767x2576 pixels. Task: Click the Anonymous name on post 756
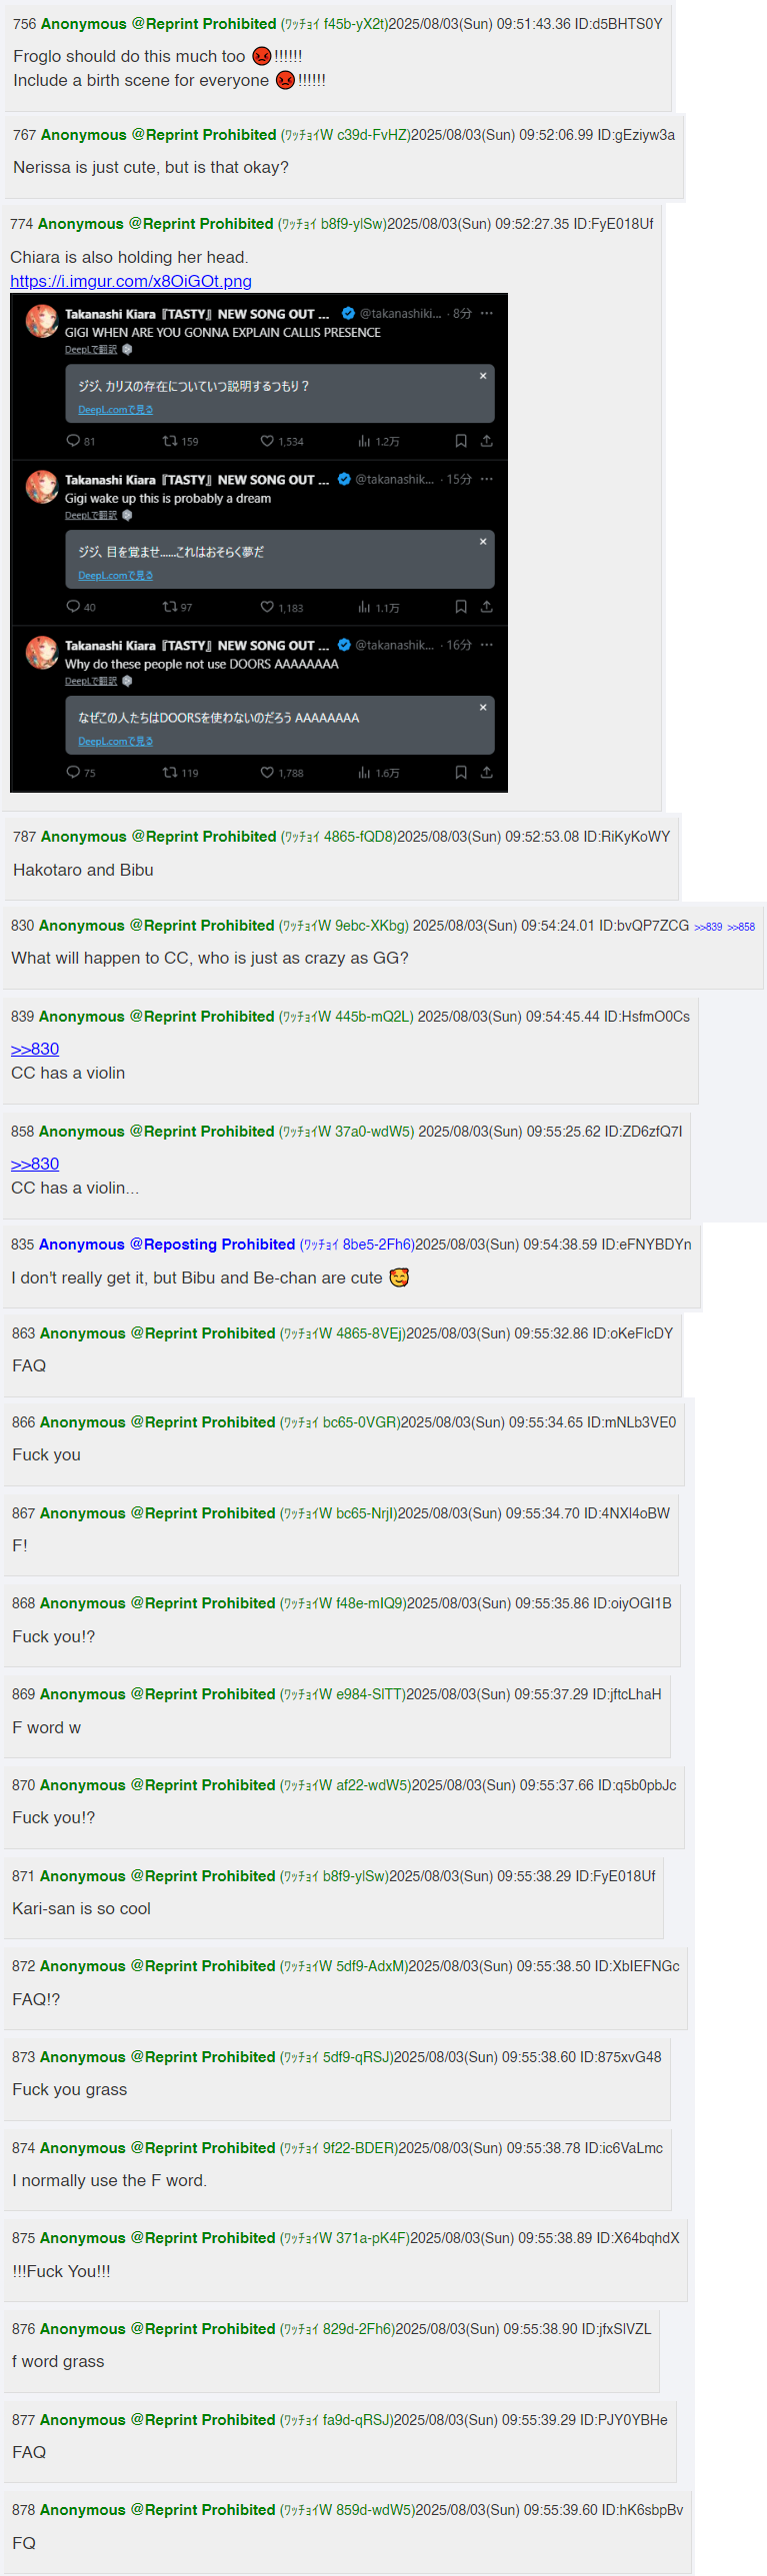(x=84, y=24)
